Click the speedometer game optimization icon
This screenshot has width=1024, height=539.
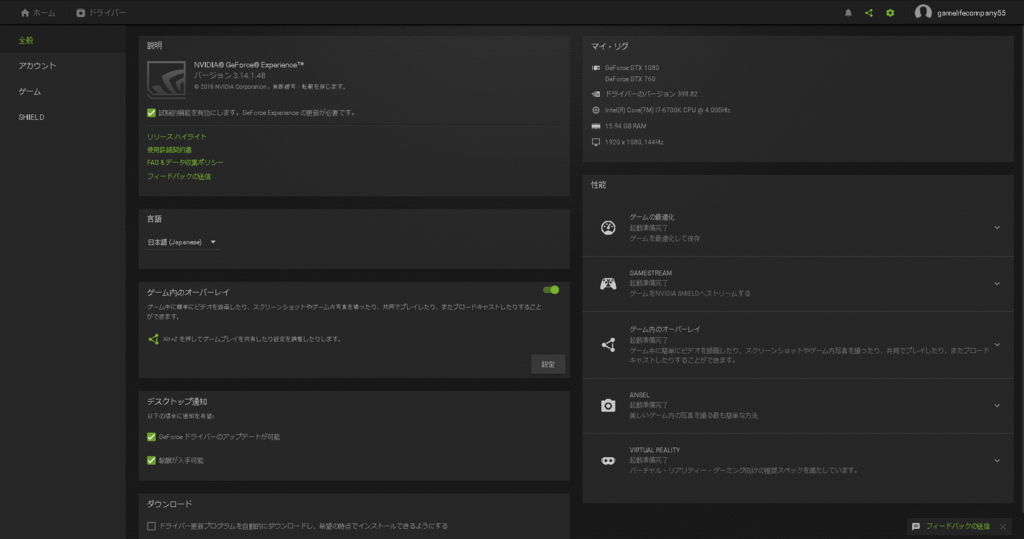point(608,227)
